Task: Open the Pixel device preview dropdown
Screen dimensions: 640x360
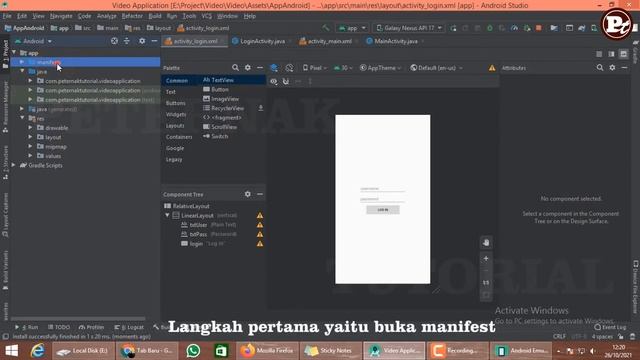Action: coord(315,68)
